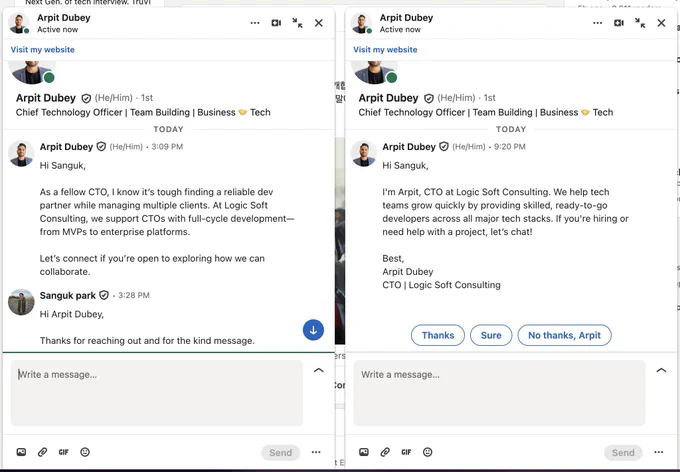Viewport: 680px width, 472px height.
Task: Focus the left chat 'Write a message' field
Action: tap(157, 393)
